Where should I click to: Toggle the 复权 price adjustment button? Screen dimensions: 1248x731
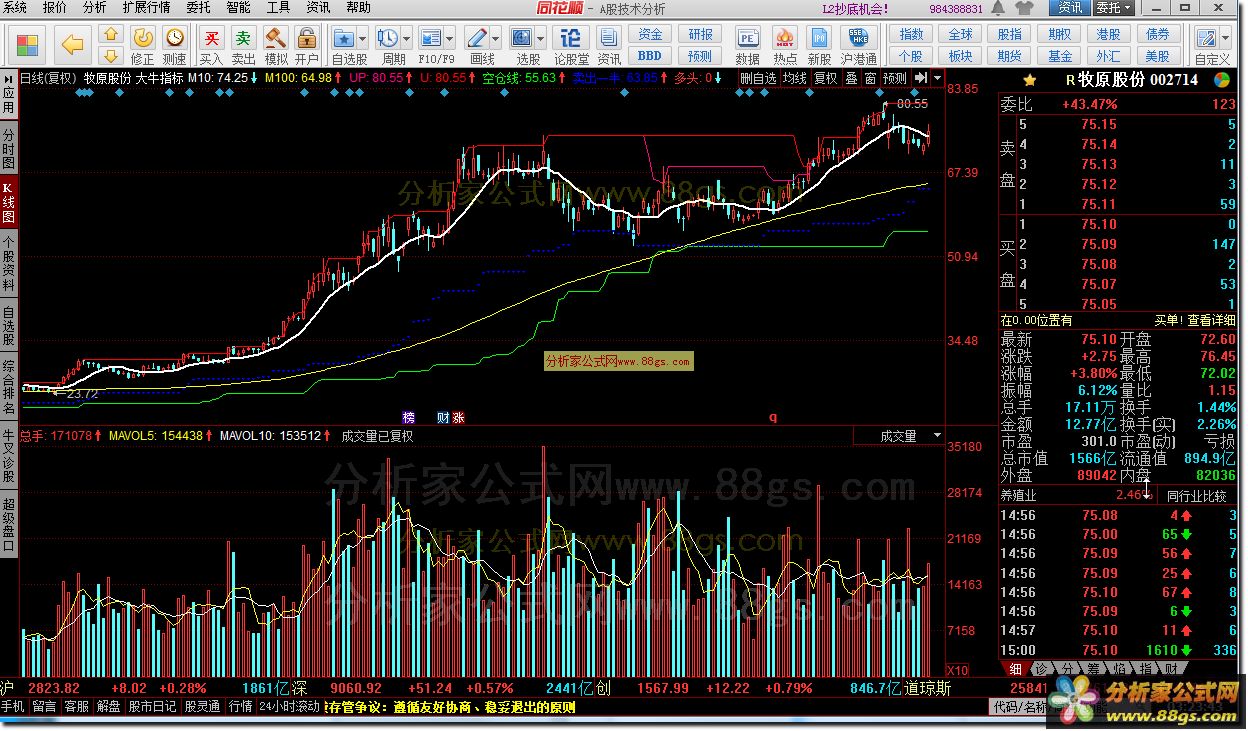pyautogui.click(x=826, y=78)
